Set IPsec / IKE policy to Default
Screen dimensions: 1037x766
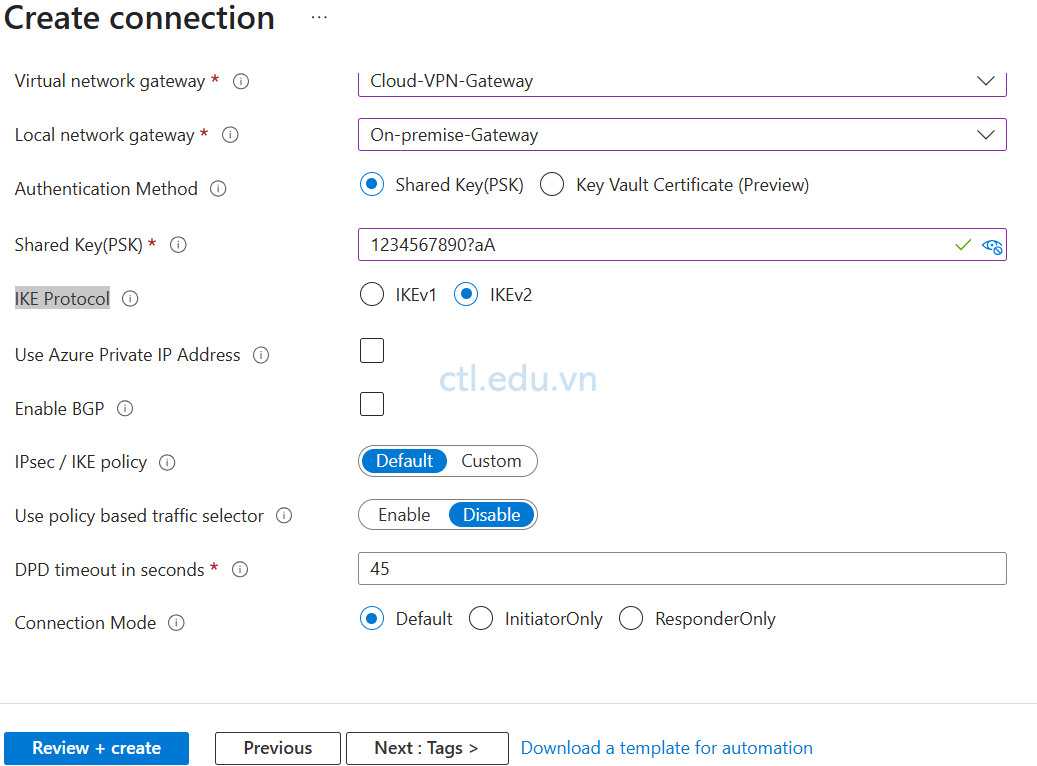(x=404, y=461)
